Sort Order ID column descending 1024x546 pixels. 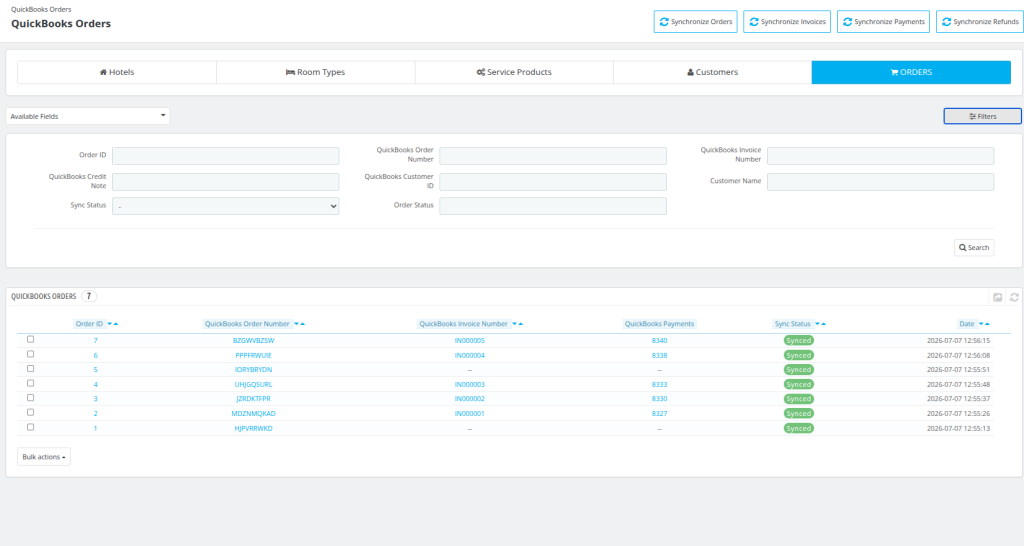coord(109,324)
